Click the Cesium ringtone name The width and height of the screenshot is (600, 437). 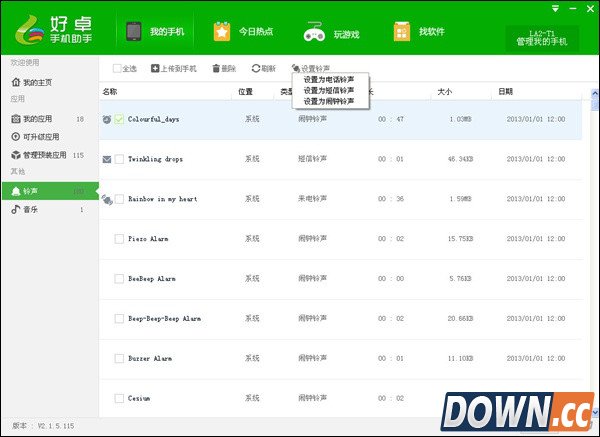(x=139, y=398)
